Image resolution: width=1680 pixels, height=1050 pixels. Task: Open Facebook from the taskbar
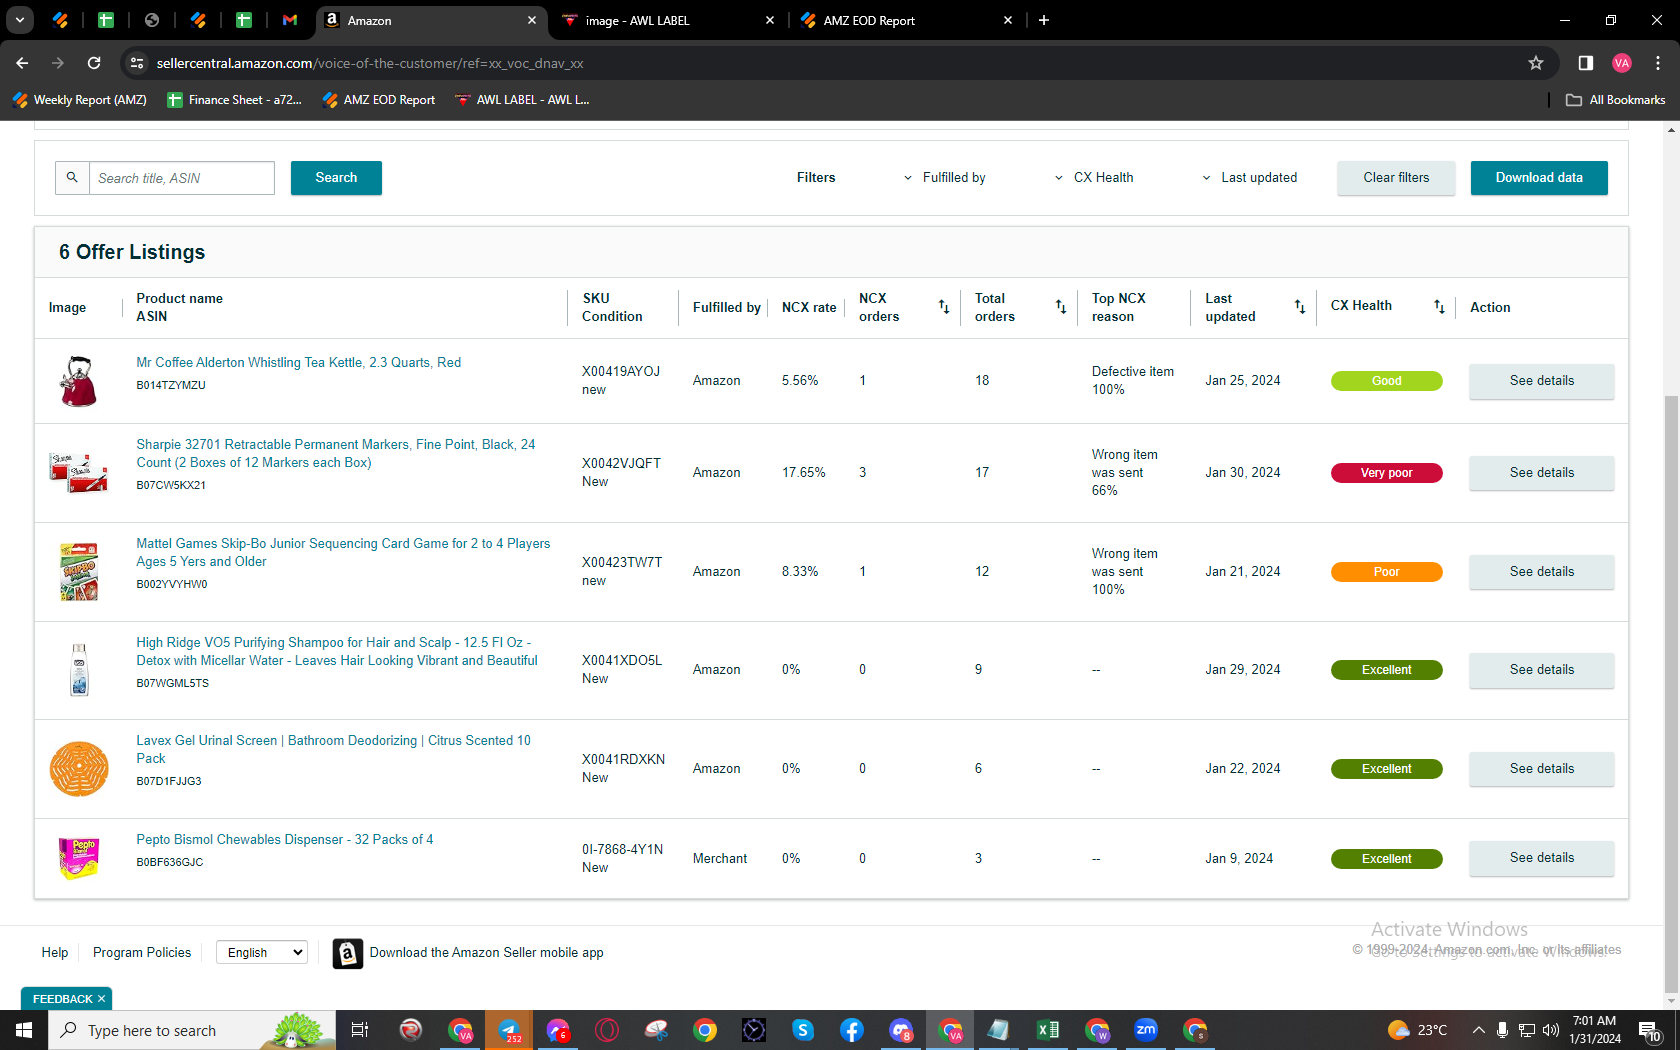852,1030
